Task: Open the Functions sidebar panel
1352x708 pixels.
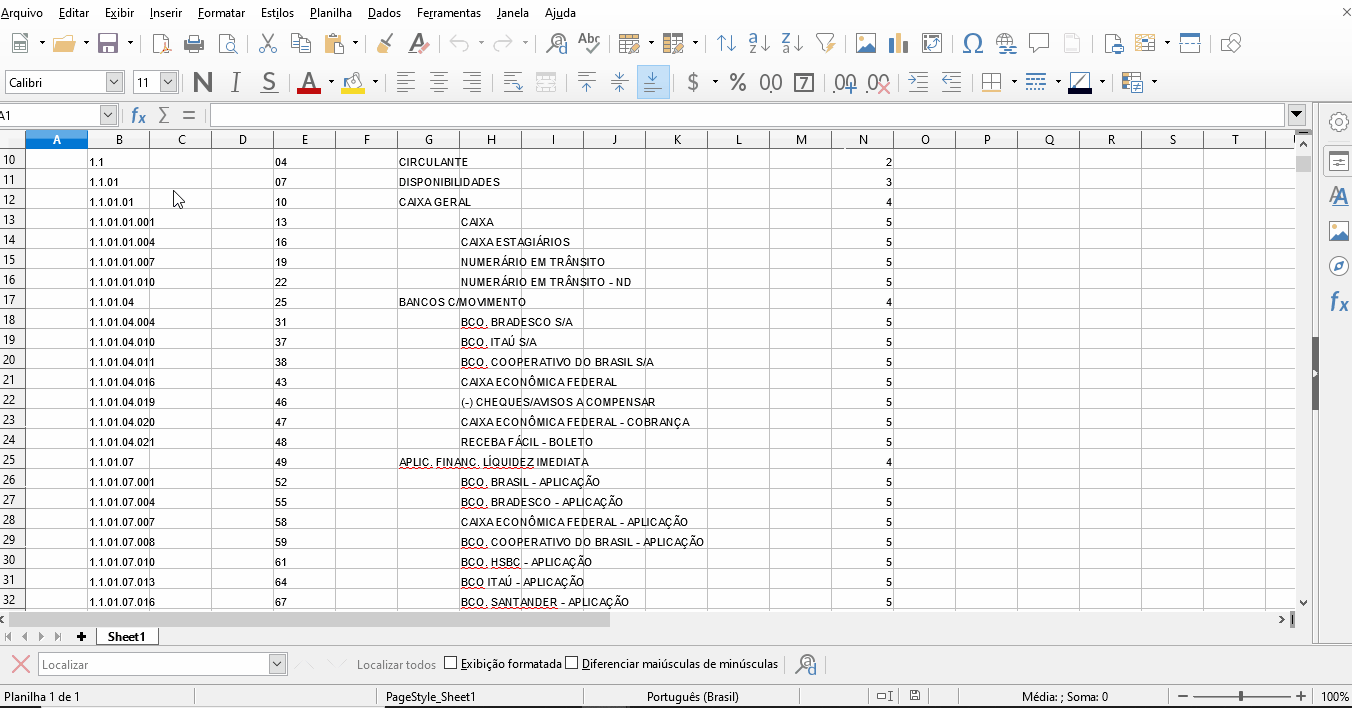Action: pyautogui.click(x=1339, y=302)
